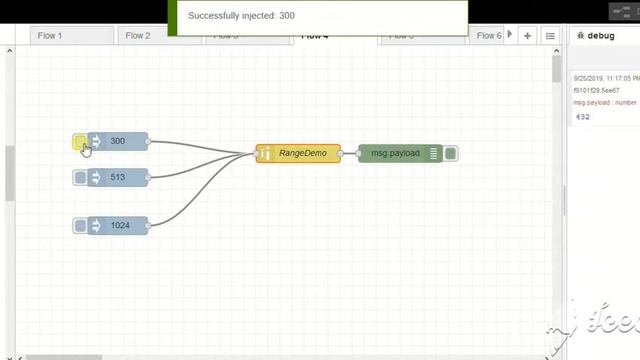
Task: Trigger the 300 inject node button
Action: [x=80, y=142]
